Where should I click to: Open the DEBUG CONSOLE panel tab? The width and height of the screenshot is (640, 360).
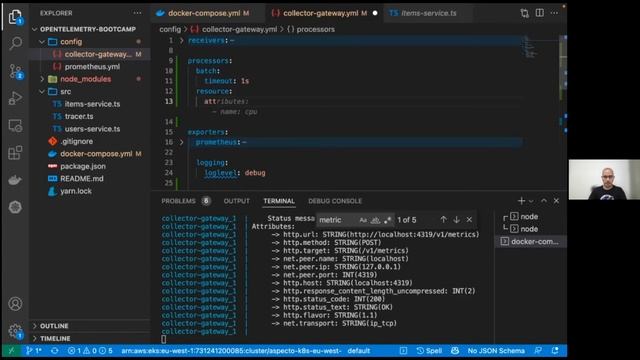335,201
